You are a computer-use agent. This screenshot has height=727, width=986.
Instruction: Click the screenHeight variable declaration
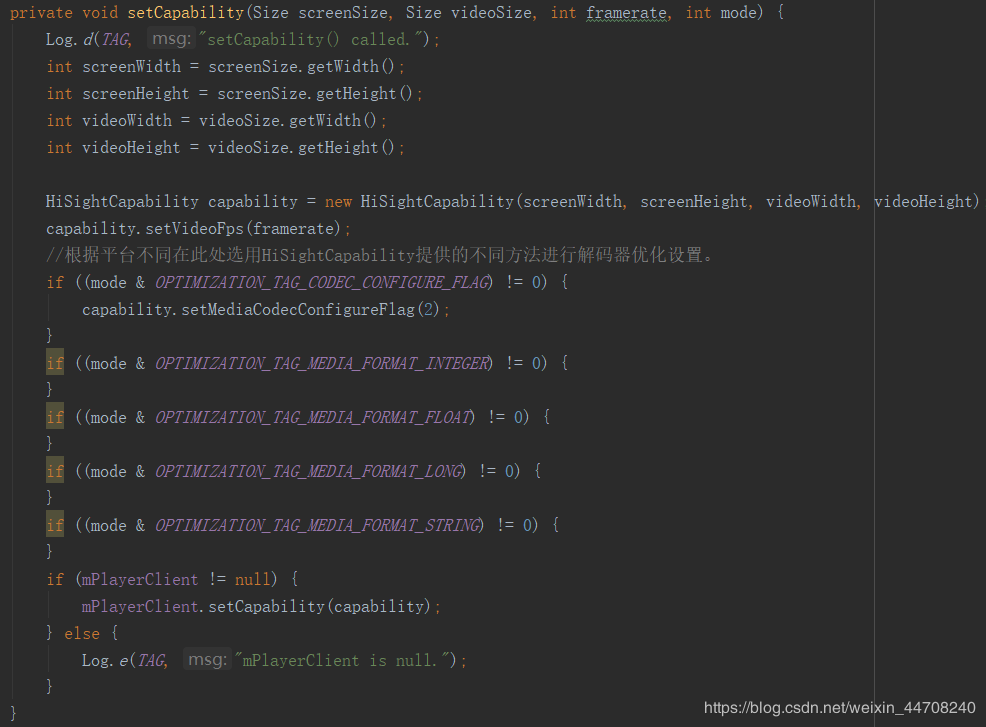click(x=135, y=94)
